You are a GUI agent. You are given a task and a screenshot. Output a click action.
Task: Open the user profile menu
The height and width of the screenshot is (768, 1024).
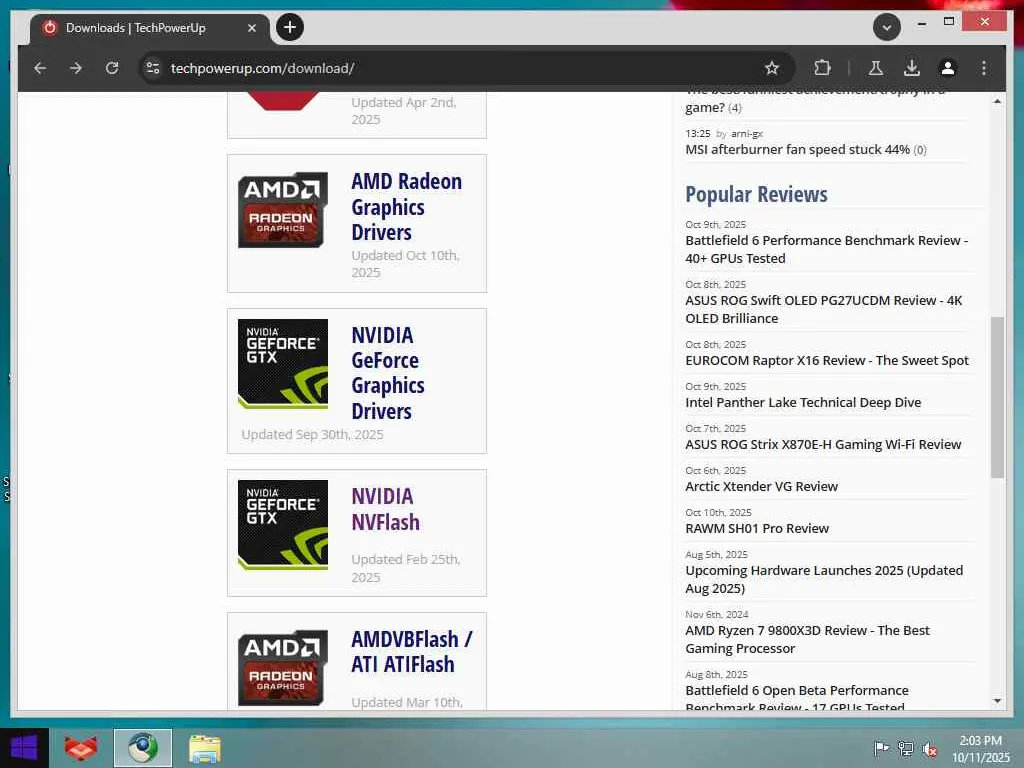pos(948,68)
